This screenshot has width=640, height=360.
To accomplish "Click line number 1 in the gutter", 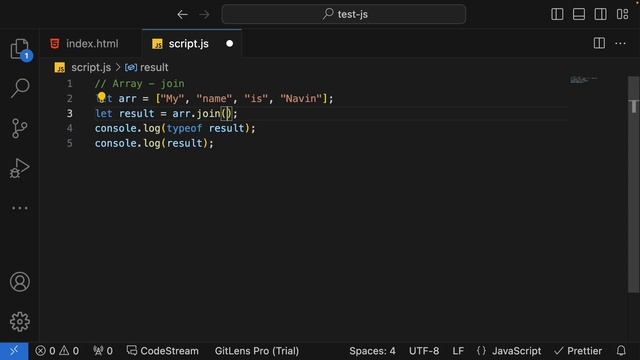I will 69,84.
